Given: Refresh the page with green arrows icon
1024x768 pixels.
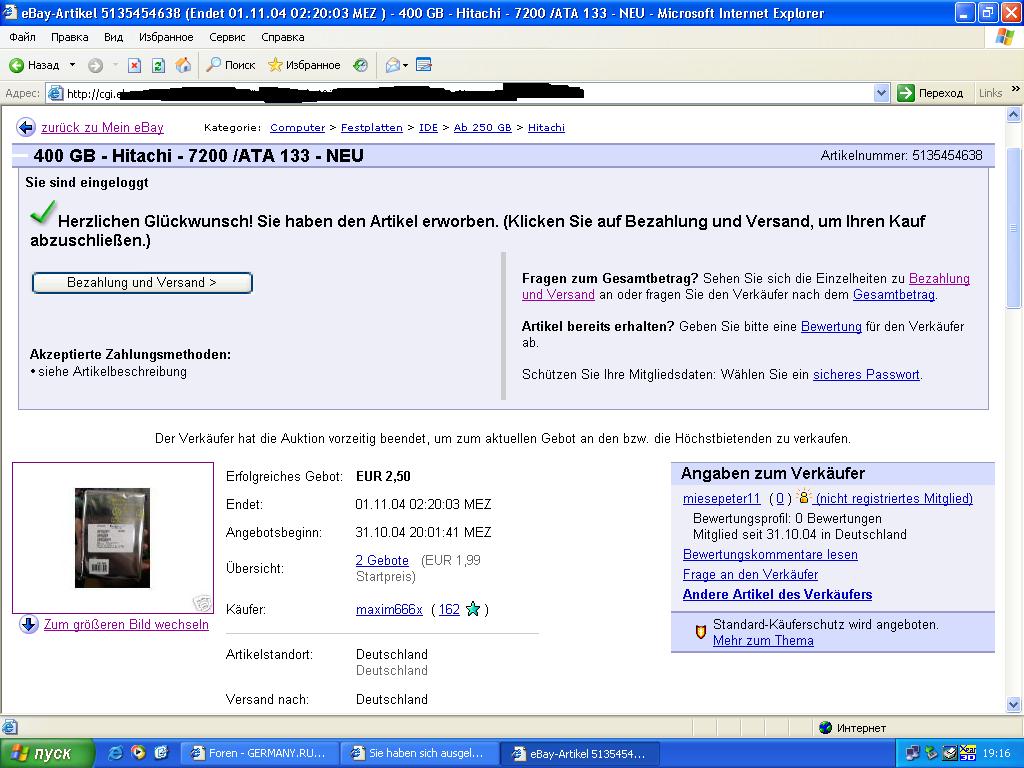Looking at the screenshot, I should 158,65.
